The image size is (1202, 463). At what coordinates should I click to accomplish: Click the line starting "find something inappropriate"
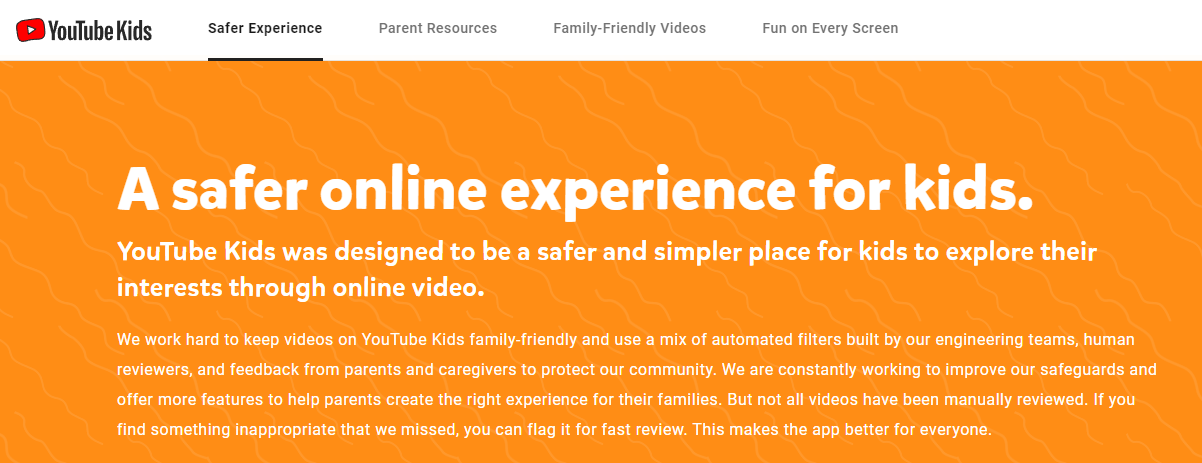pos(553,430)
